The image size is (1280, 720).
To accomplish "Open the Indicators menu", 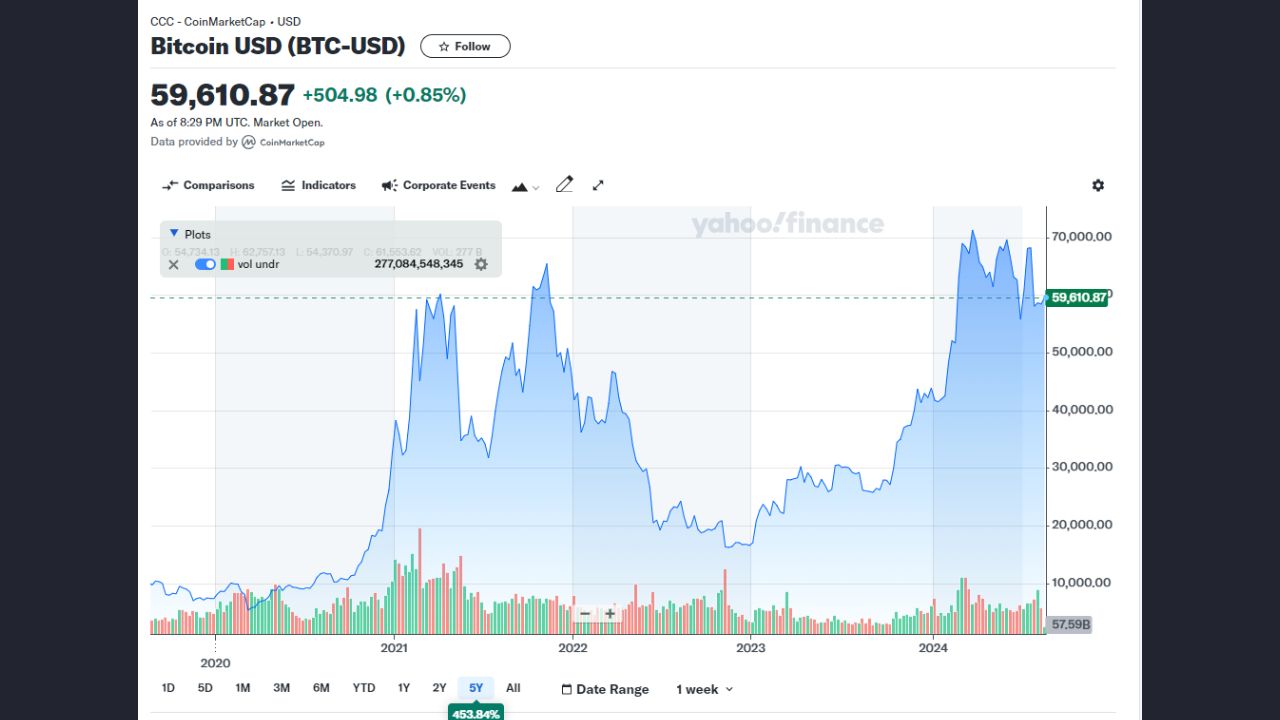I will coord(318,185).
